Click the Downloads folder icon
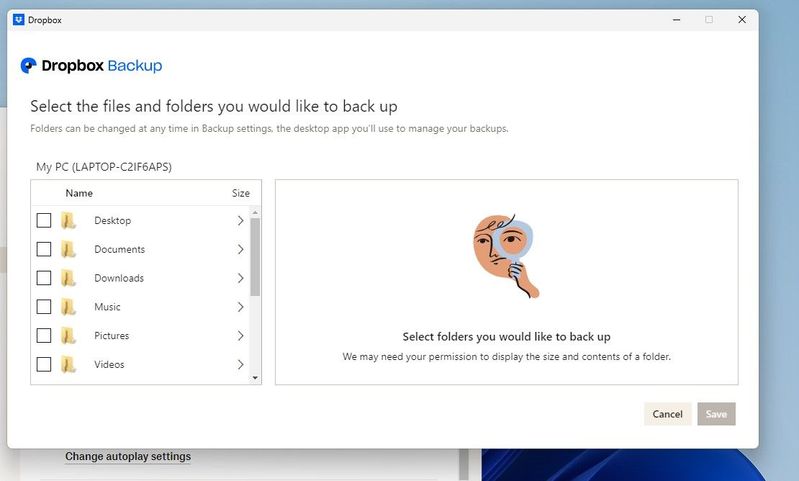Image resolution: width=799 pixels, height=481 pixels. point(68,279)
